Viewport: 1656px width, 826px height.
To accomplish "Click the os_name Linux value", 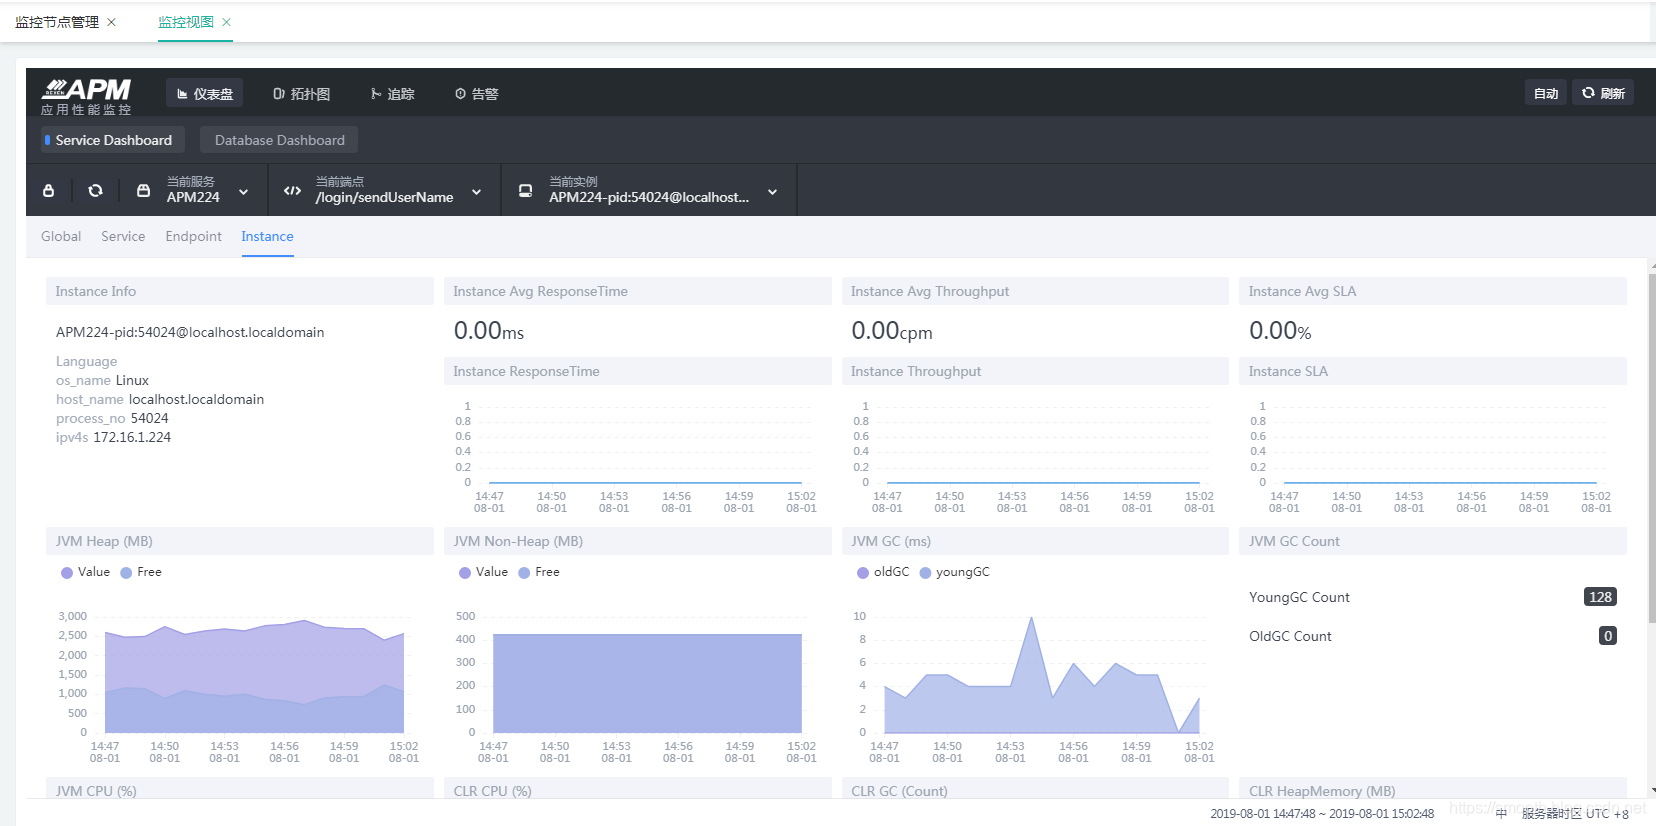I will pos(132,380).
